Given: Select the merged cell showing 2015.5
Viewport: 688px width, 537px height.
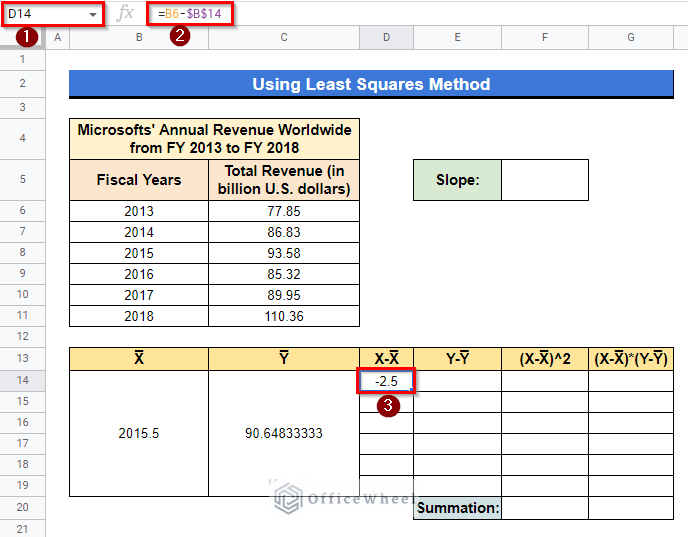Looking at the screenshot, I should 139,433.
